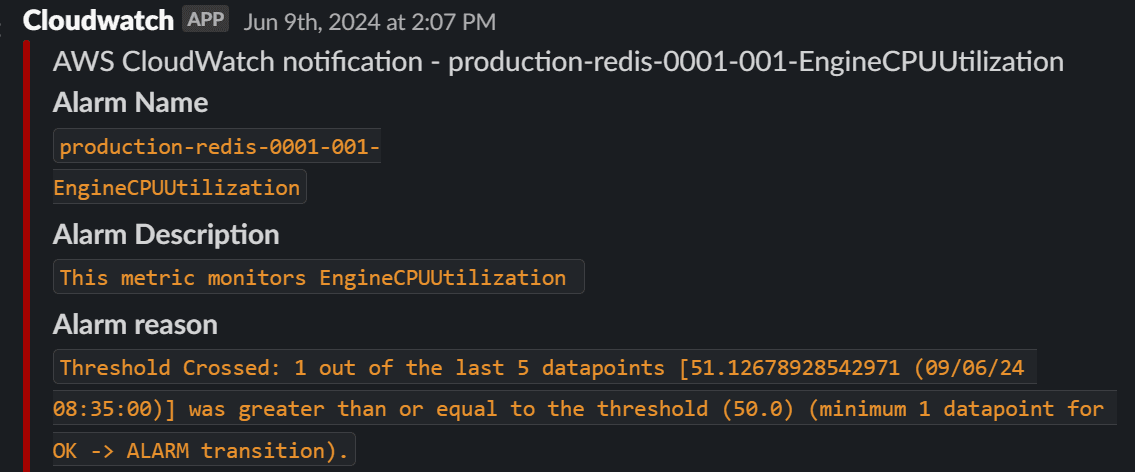Open the Jun 9th 2:07 PM timestamp
1135x472 pixels.
pyautogui.click(x=369, y=21)
